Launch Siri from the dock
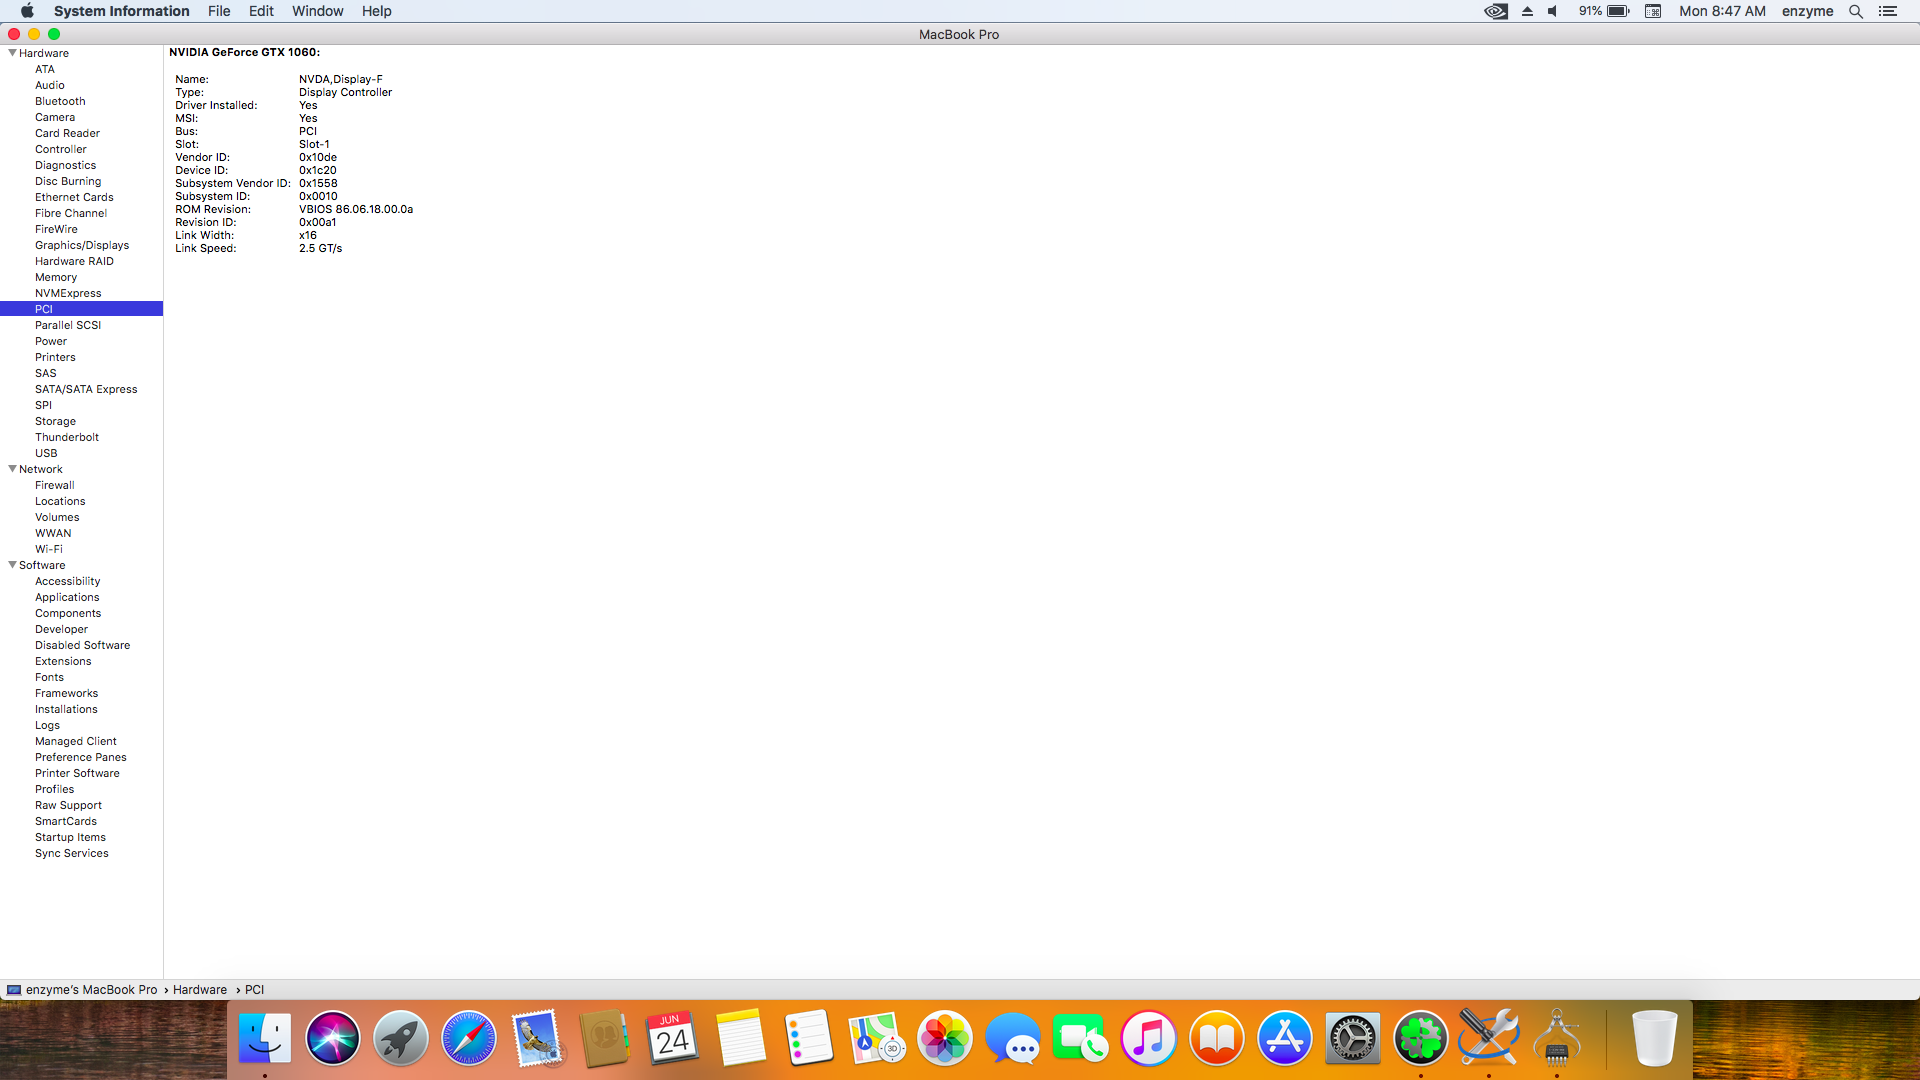 [332, 1038]
